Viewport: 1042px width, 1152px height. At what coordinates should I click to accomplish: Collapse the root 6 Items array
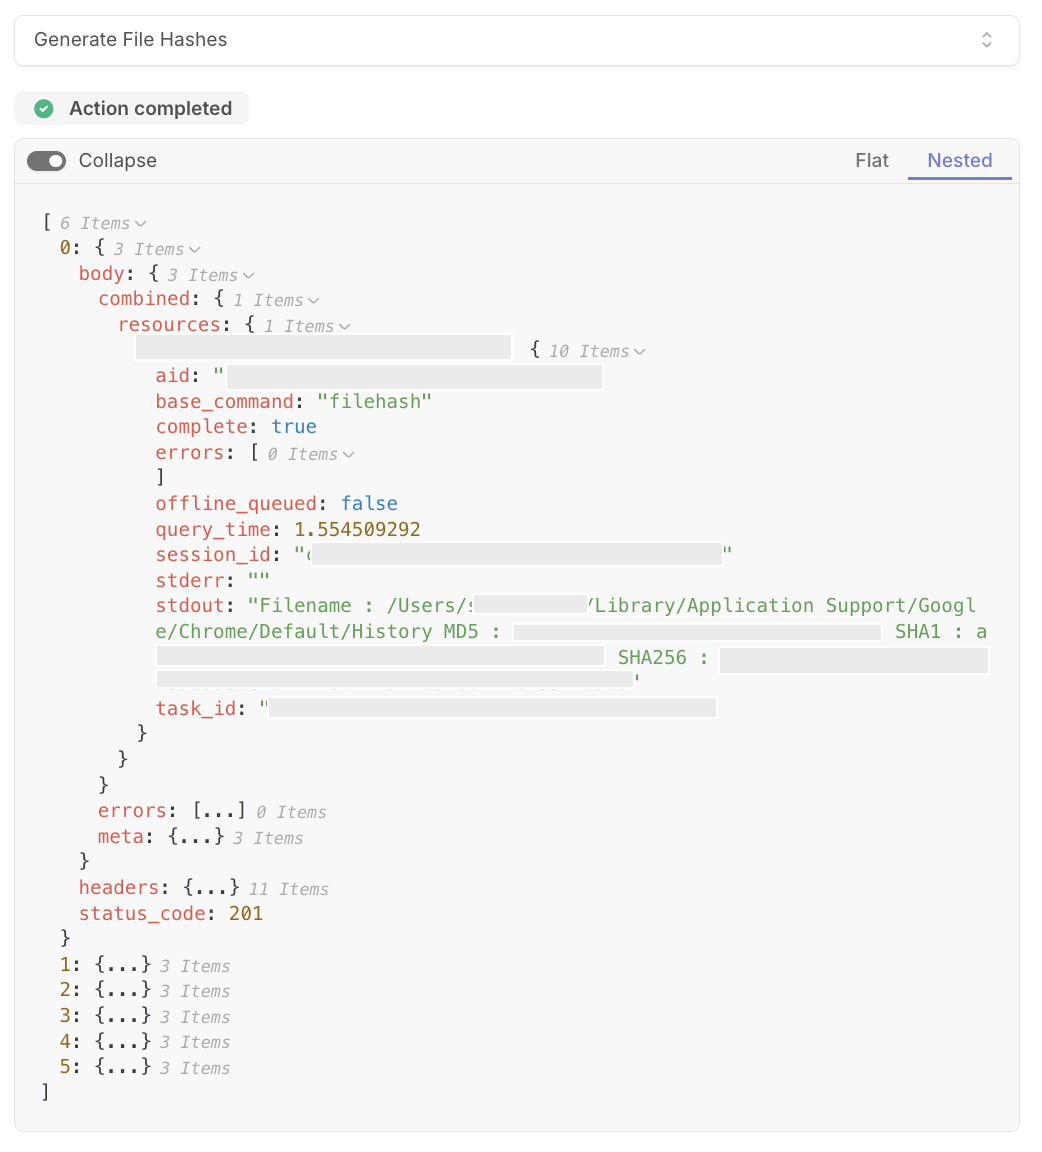(x=140, y=223)
